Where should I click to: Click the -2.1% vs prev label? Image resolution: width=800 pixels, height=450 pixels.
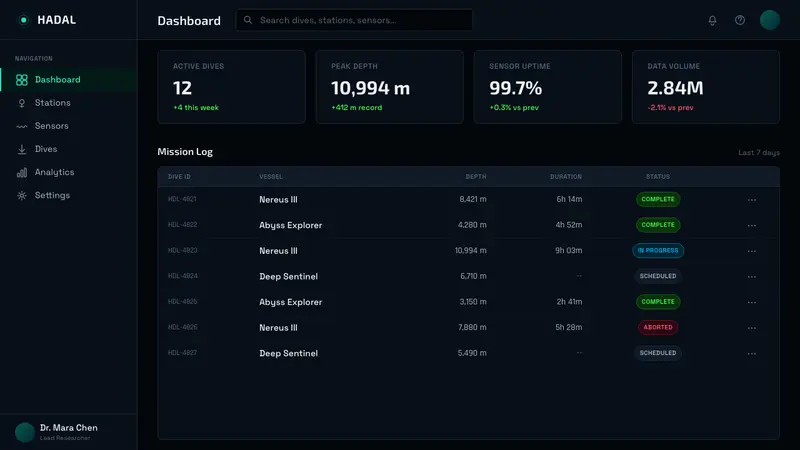tap(670, 108)
